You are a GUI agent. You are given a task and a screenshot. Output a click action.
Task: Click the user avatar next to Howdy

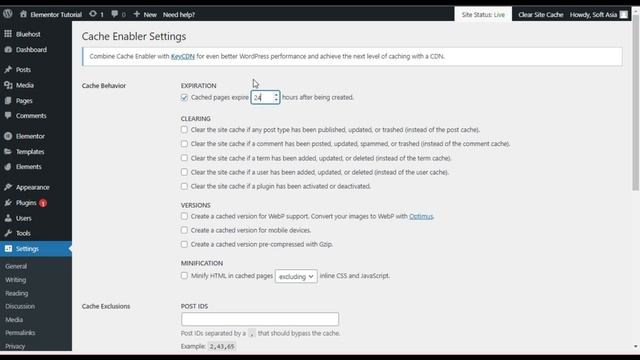[x=623, y=14]
